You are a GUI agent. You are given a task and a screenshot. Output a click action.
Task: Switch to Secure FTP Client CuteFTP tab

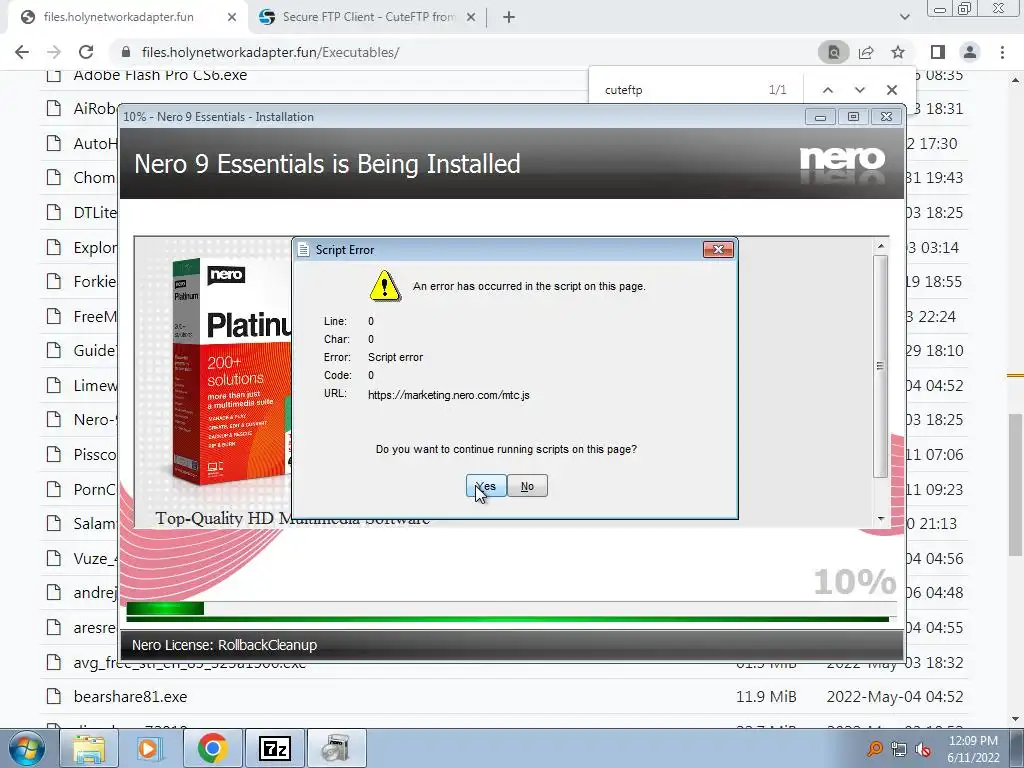pos(368,17)
